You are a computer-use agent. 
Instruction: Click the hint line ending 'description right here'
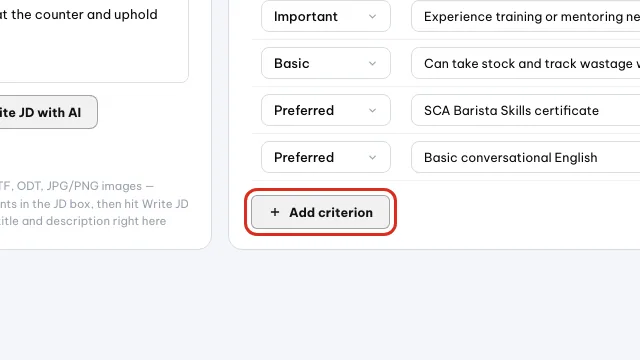[x=83, y=221]
